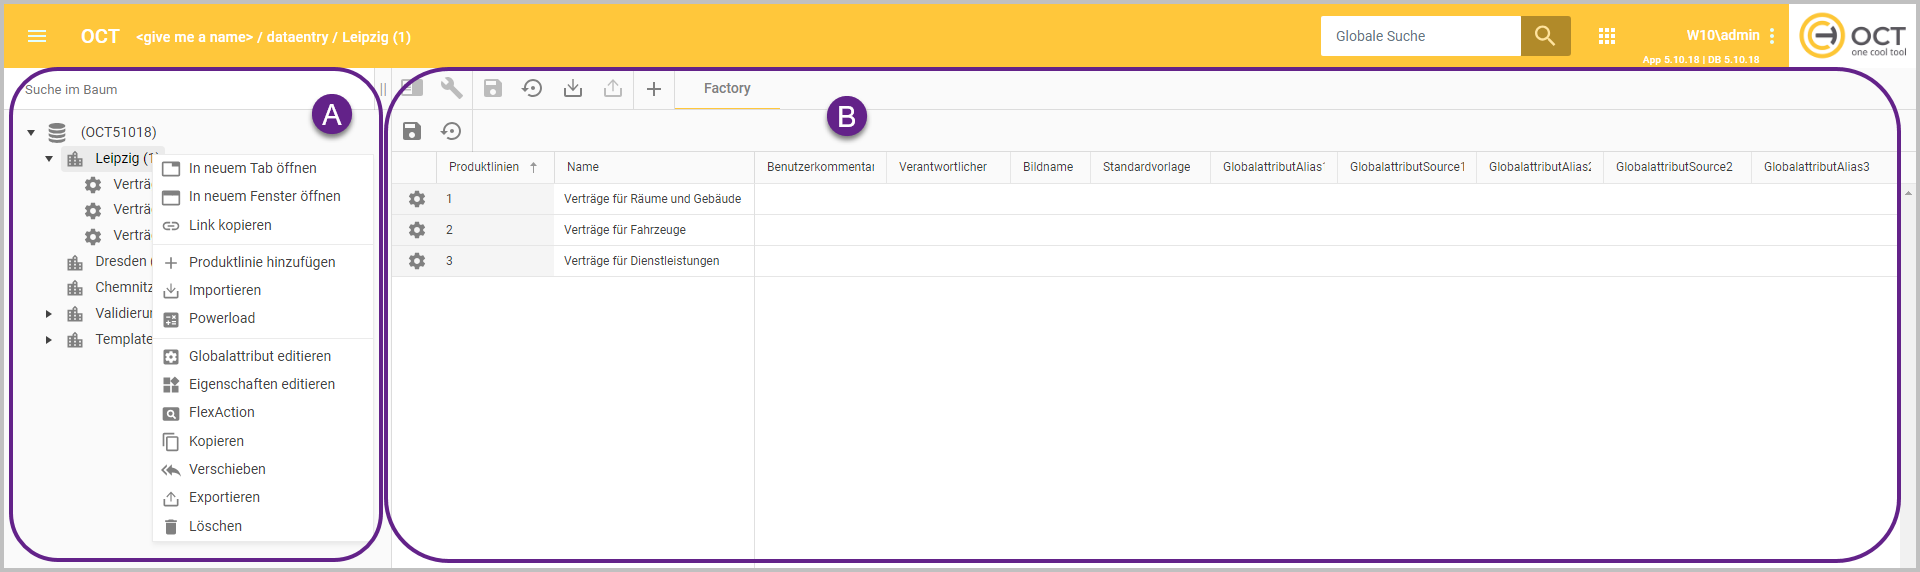The height and width of the screenshot is (572, 1920).
Task: Click the wrench settings icon in toolbar
Action: click(x=452, y=88)
